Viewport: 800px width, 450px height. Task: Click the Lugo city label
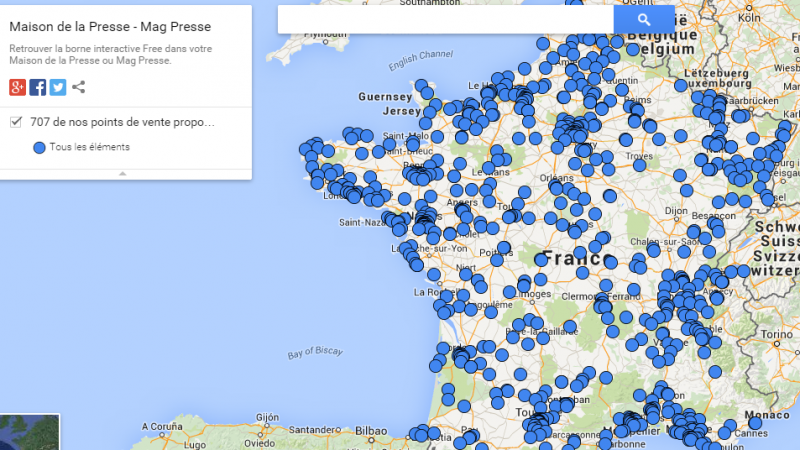(195, 445)
